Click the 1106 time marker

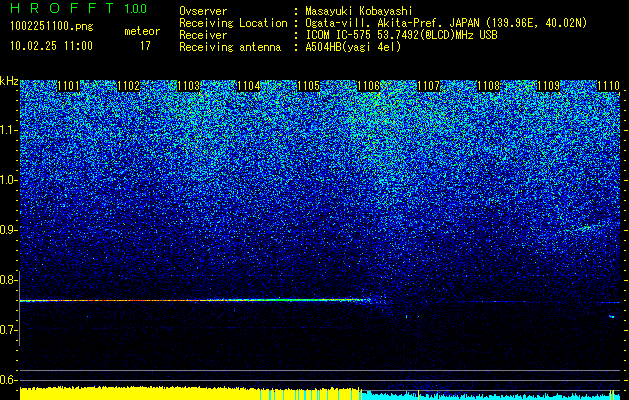[x=368, y=86]
